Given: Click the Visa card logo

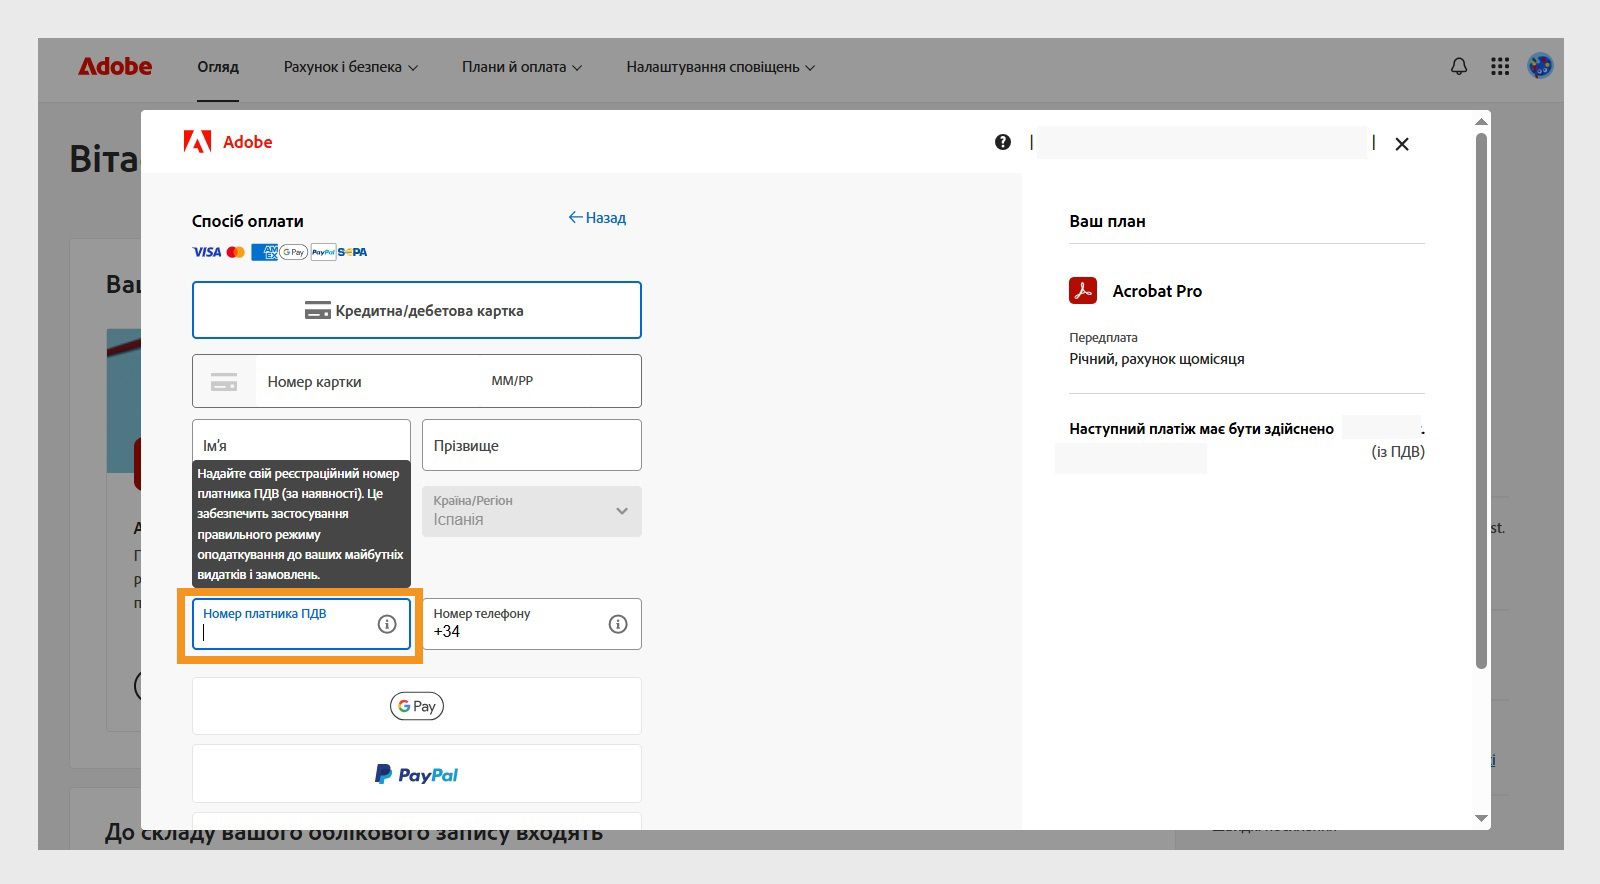Looking at the screenshot, I should tap(207, 252).
